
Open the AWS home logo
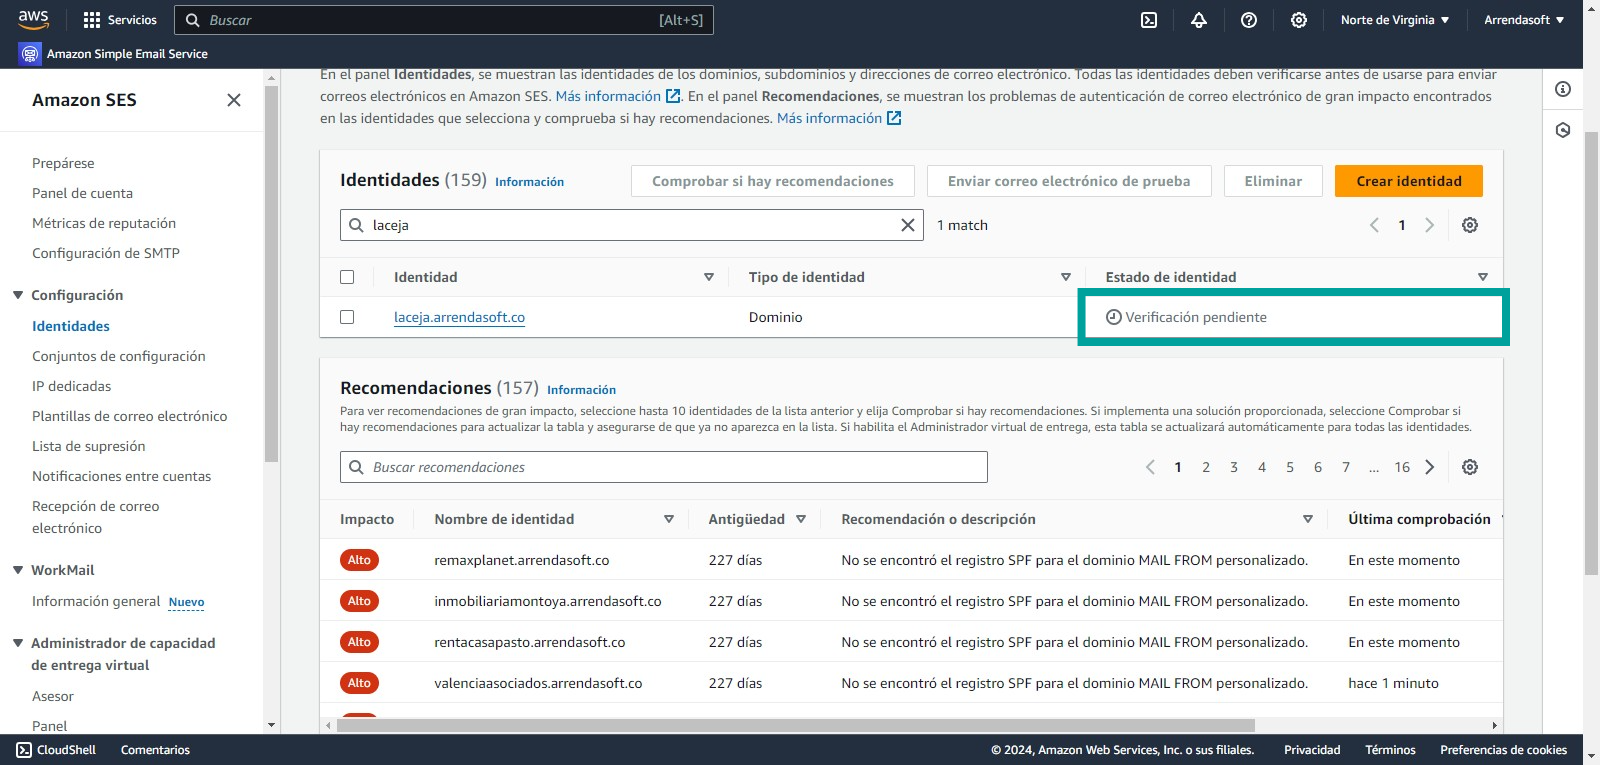click(x=33, y=19)
